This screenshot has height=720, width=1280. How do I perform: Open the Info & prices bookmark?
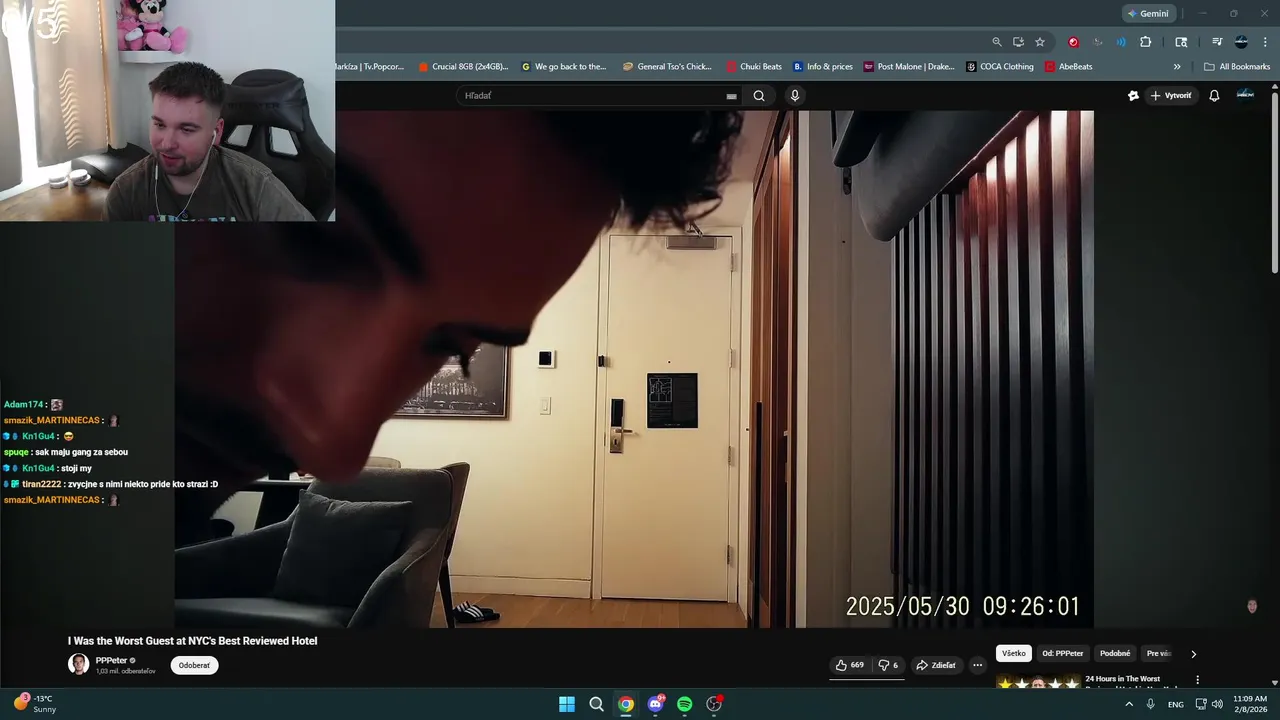coord(823,67)
